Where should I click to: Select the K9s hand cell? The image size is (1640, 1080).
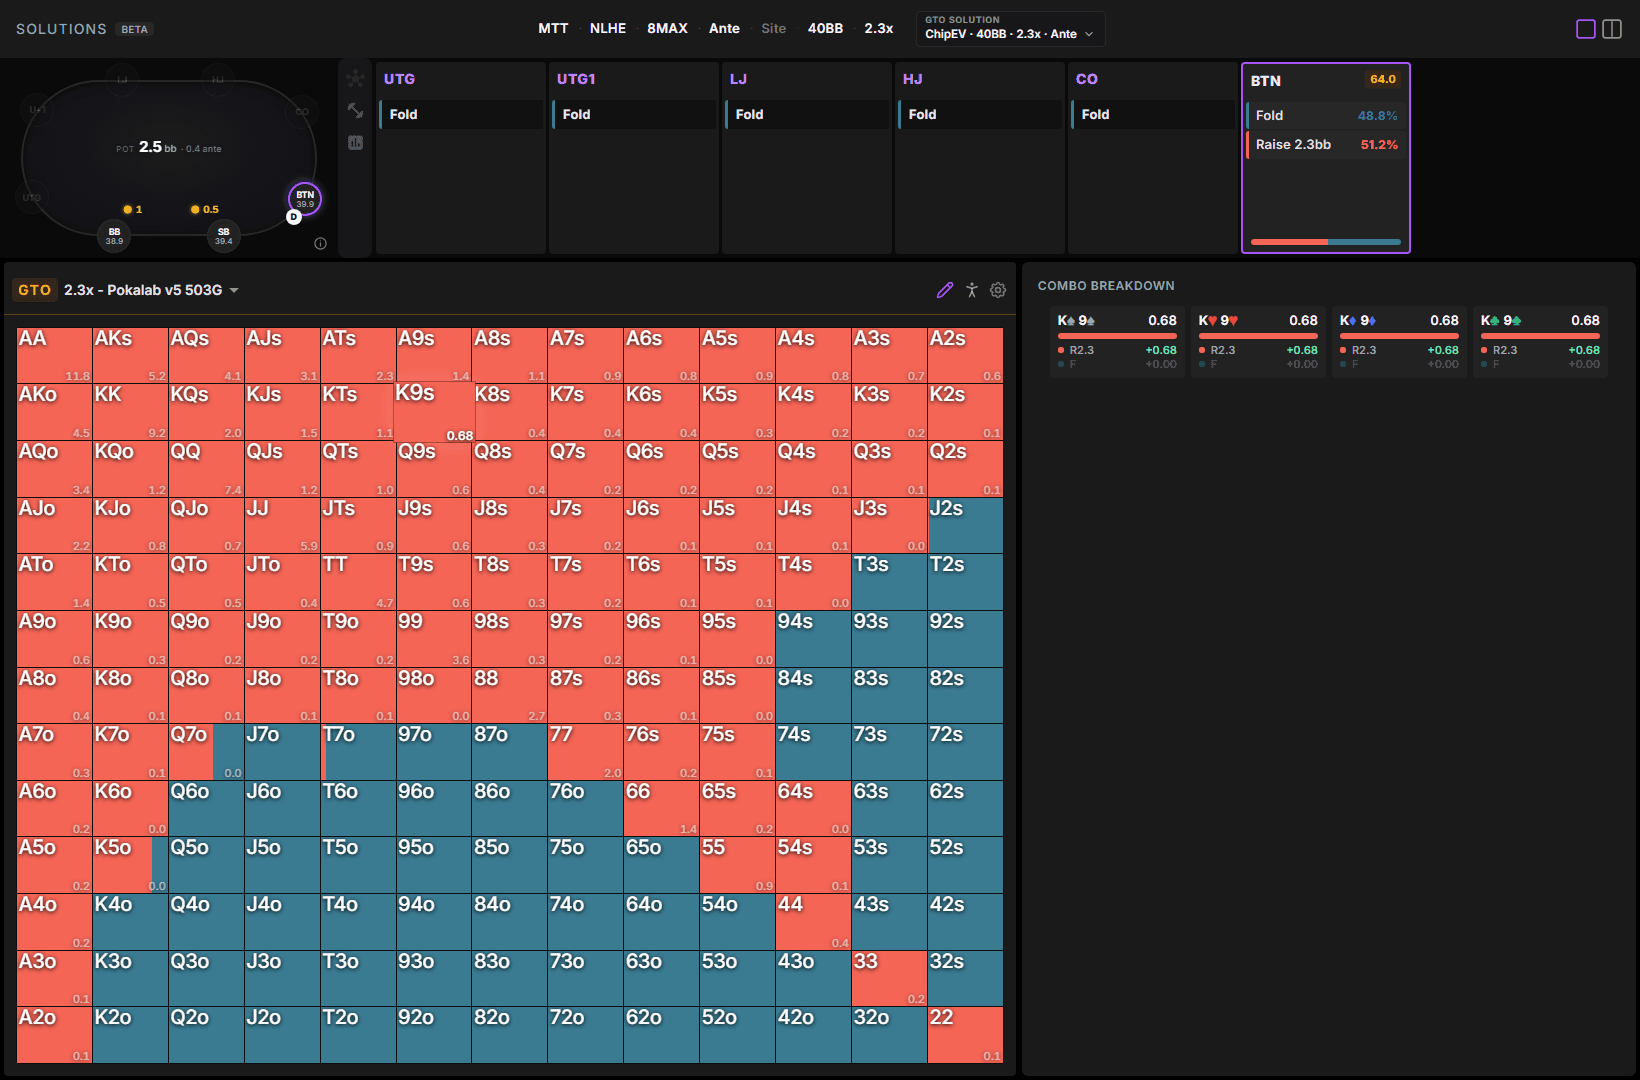tap(434, 412)
